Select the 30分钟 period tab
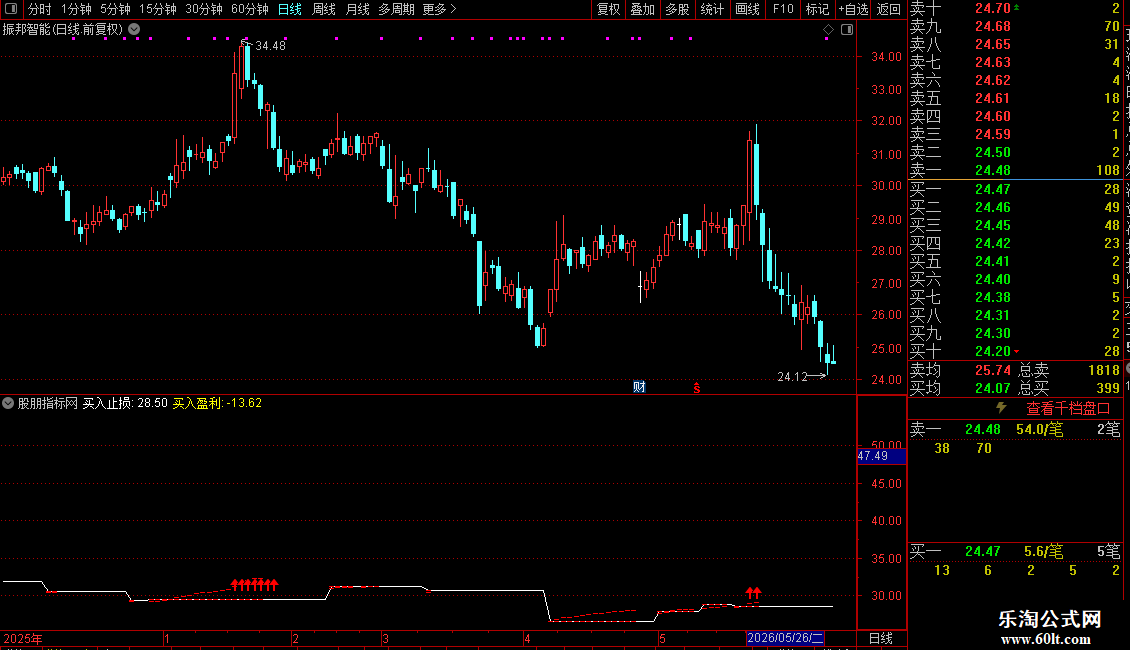Image resolution: width=1130 pixels, height=650 pixels. tap(203, 9)
